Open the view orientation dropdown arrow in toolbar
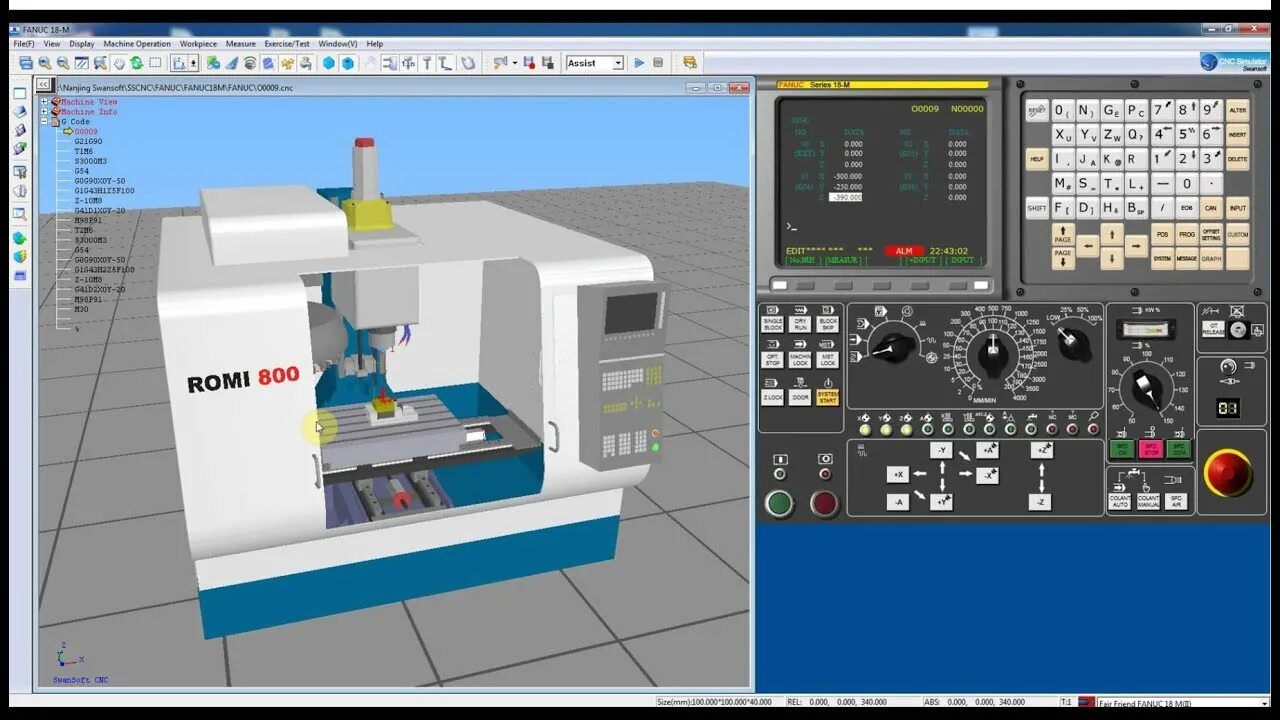 [194, 63]
